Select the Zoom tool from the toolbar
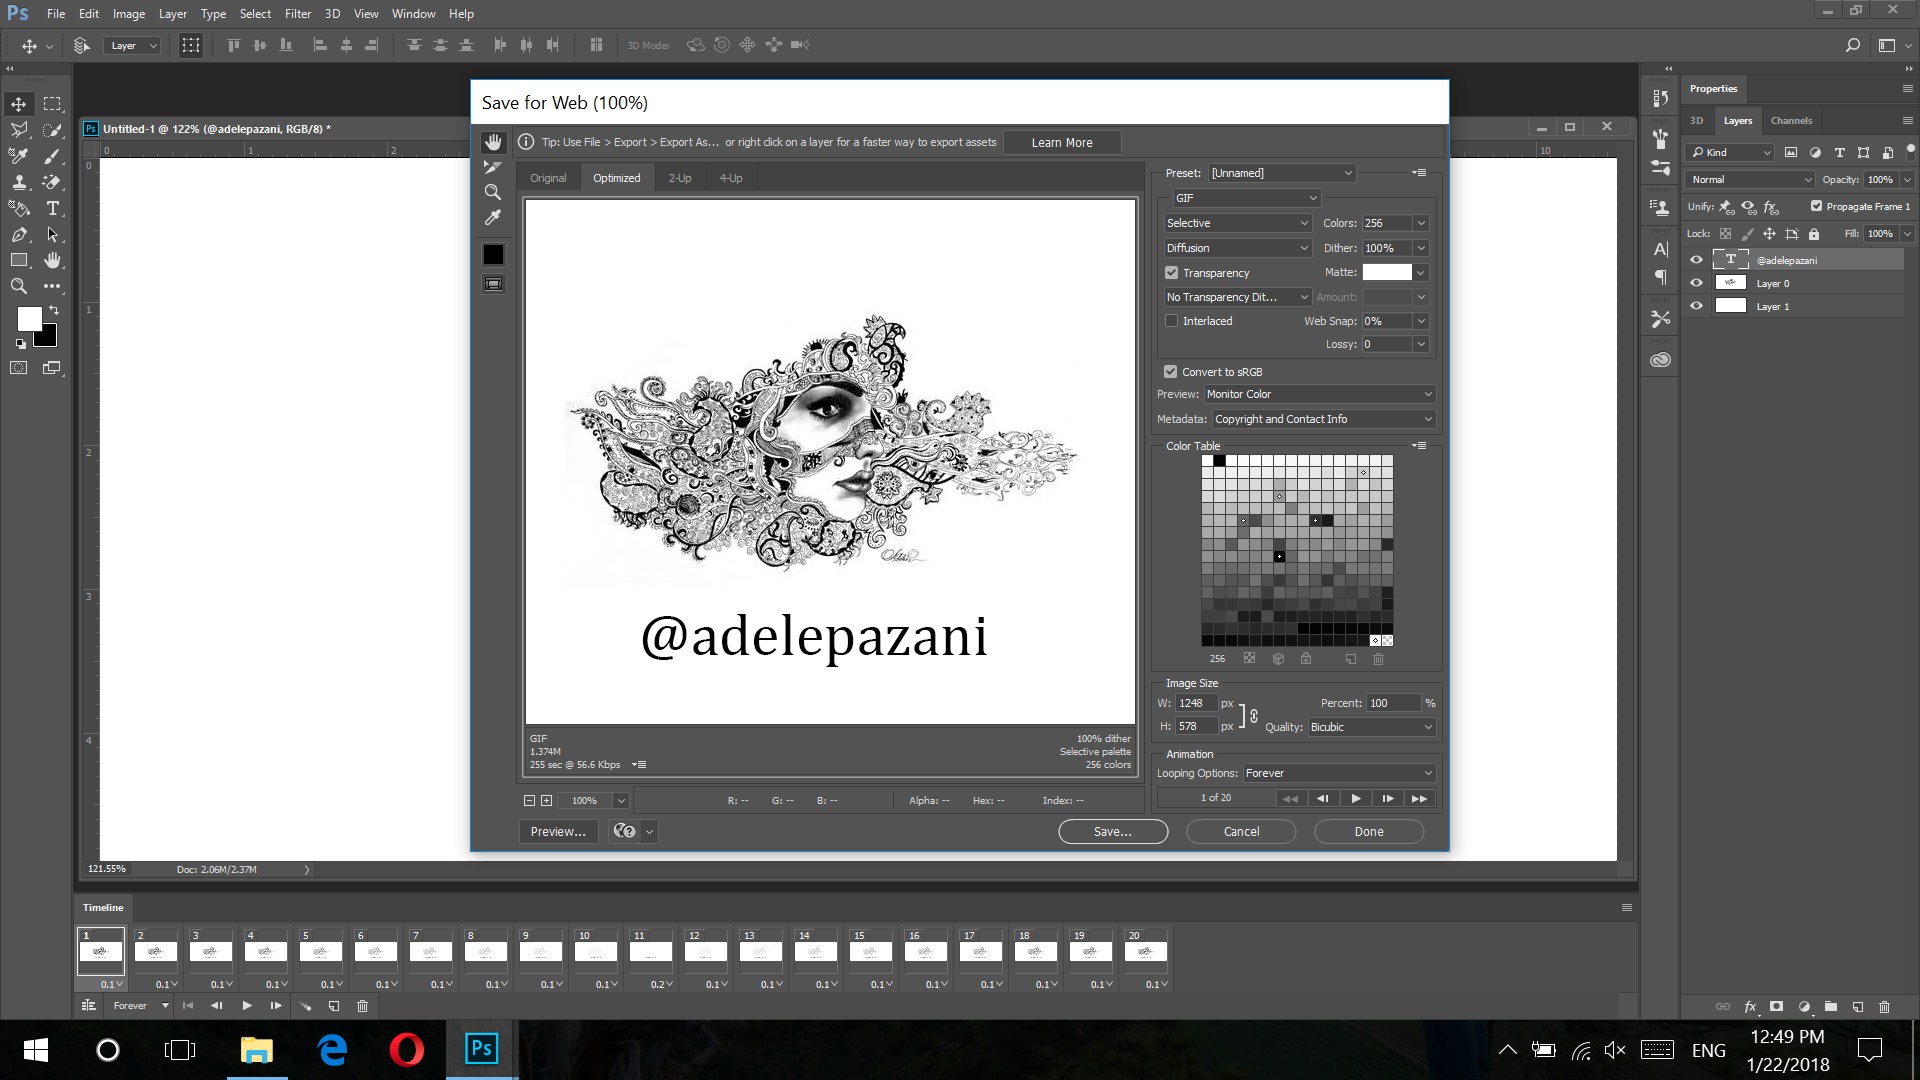Image resolution: width=1920 pixels, height=1080 pixels. point(19,286)
